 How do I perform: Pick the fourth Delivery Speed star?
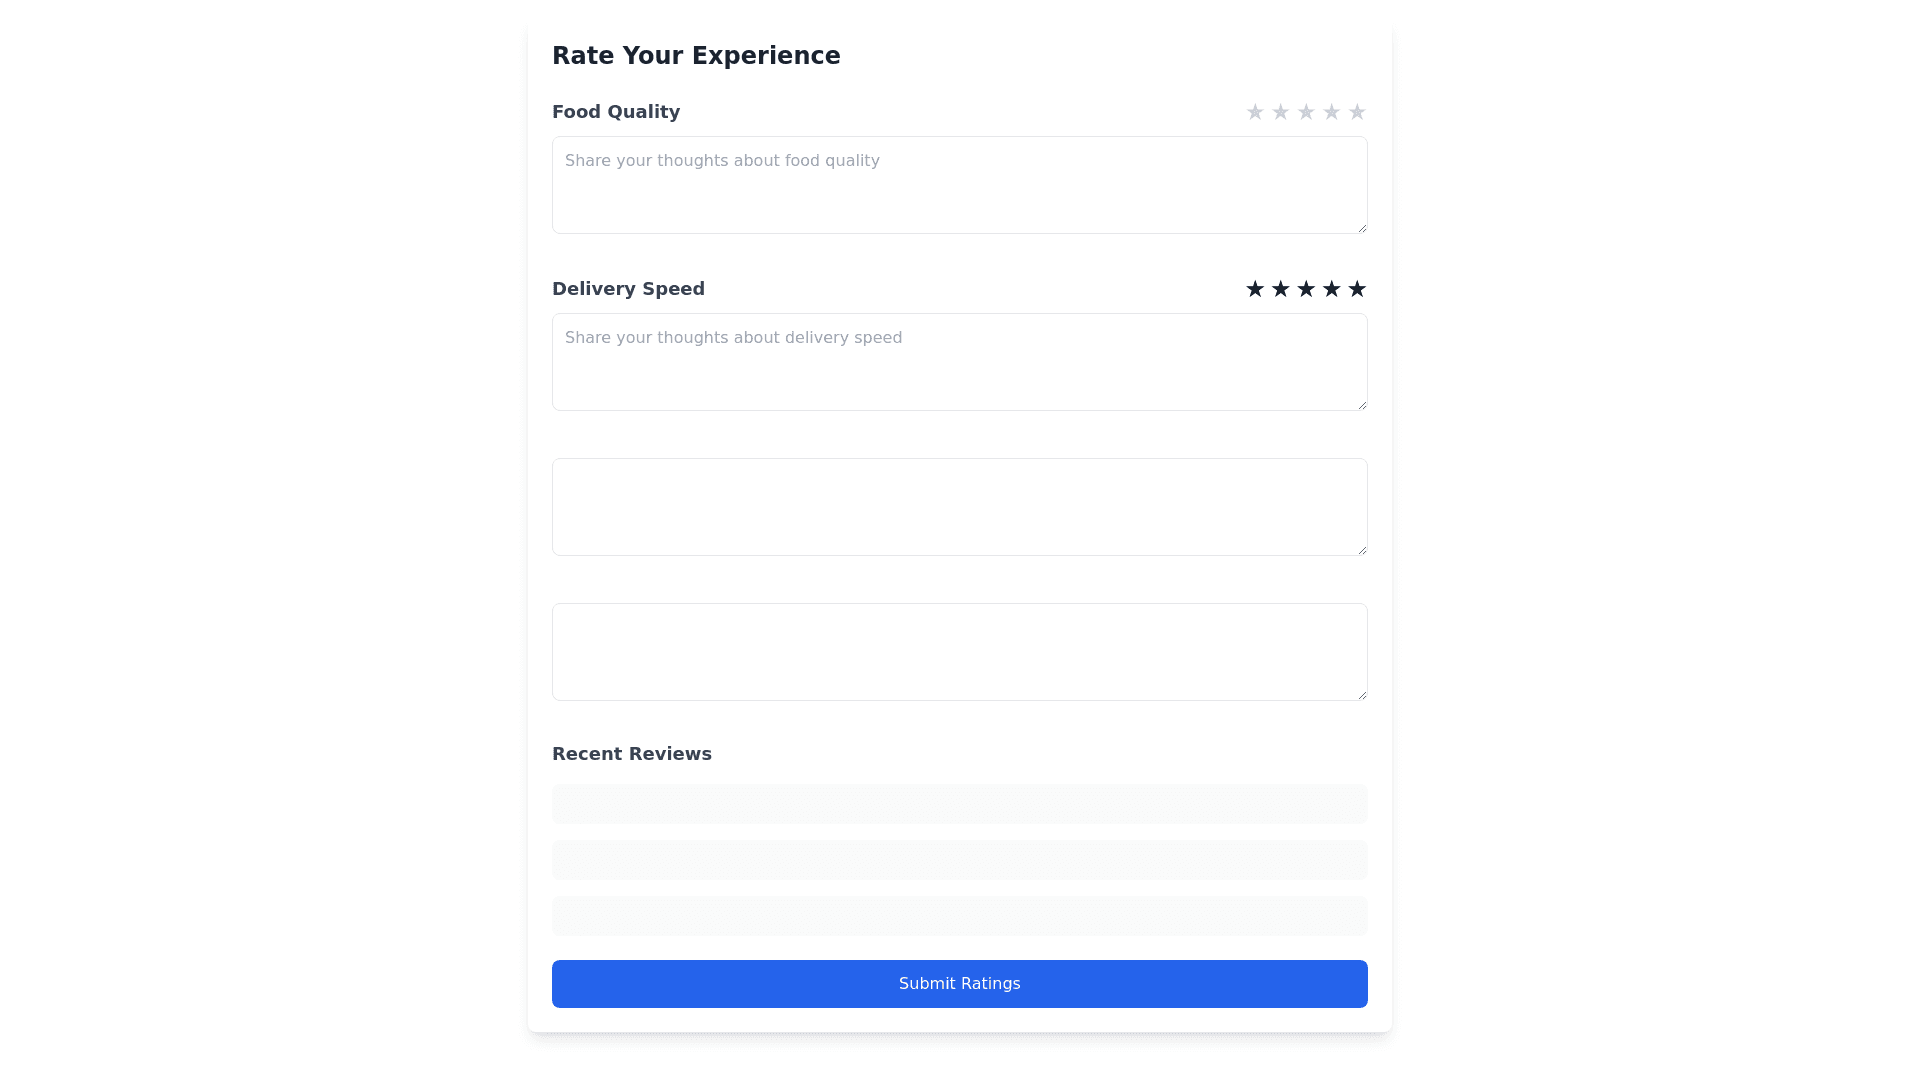[1331, 289]
